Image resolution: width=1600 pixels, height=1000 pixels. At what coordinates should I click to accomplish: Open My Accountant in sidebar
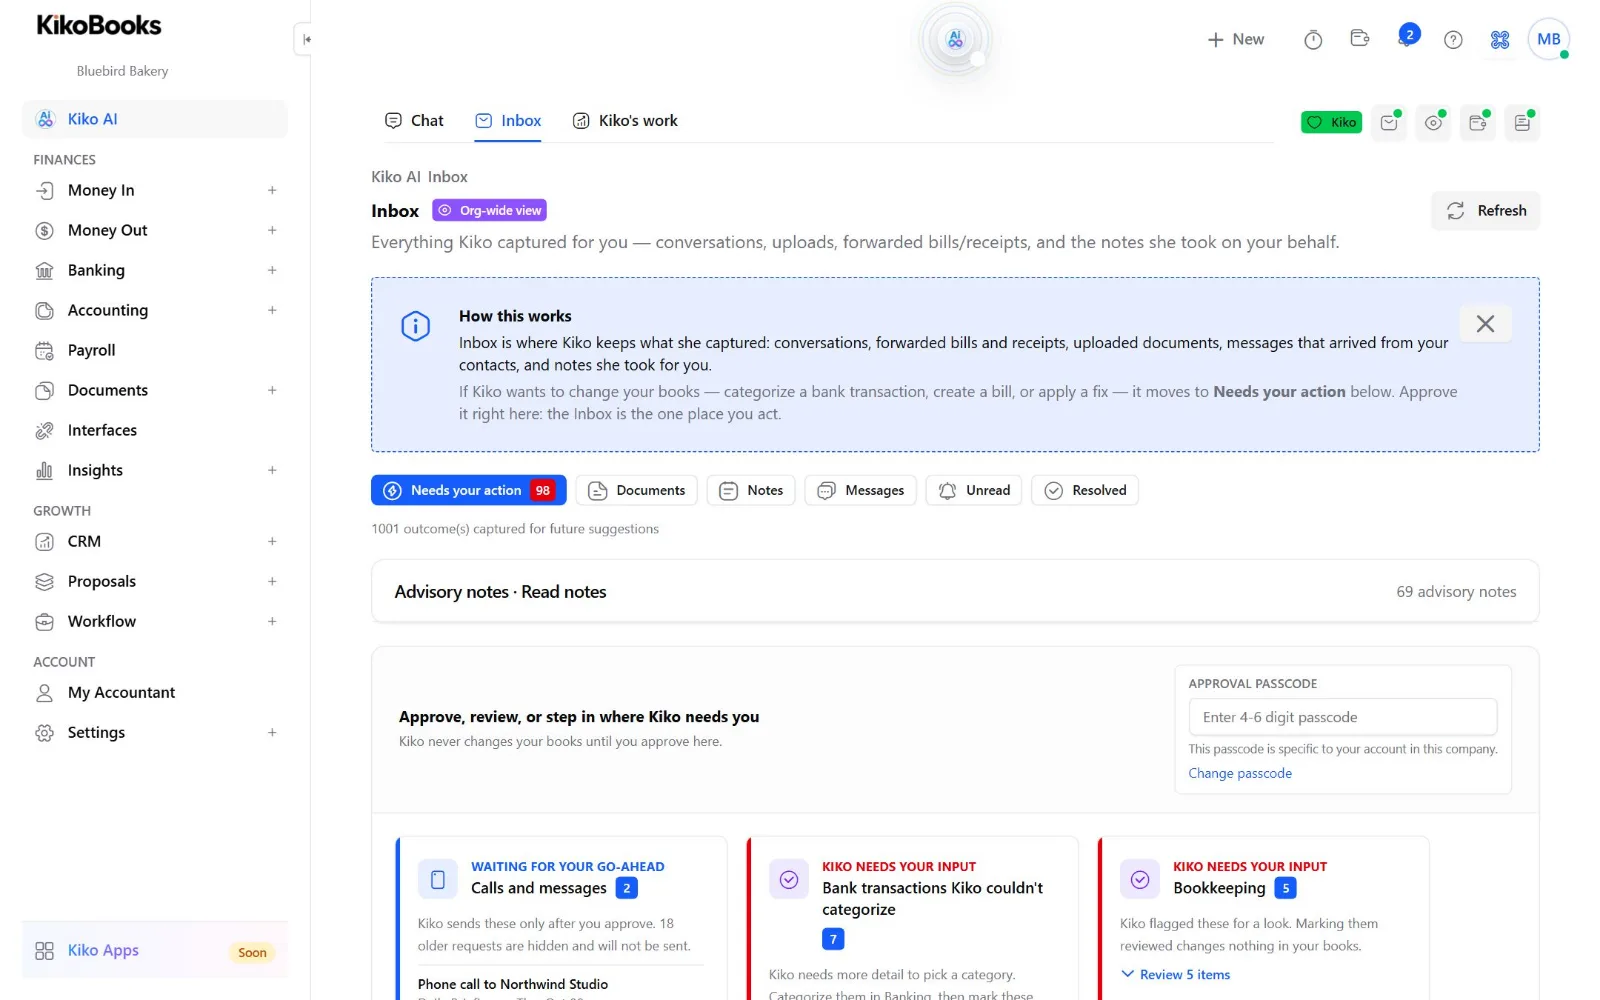pyautogui.click(x=121, y=692)
